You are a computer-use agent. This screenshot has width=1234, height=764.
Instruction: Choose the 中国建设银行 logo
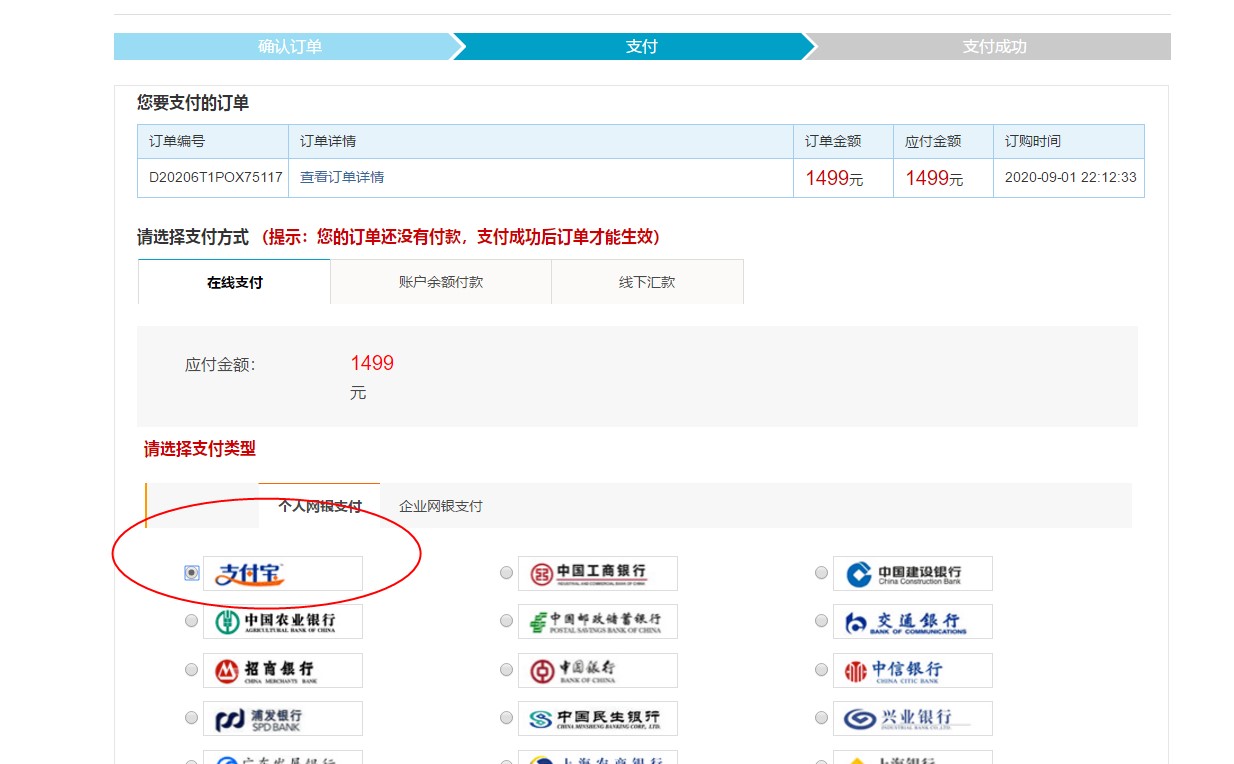click(912, 573)
